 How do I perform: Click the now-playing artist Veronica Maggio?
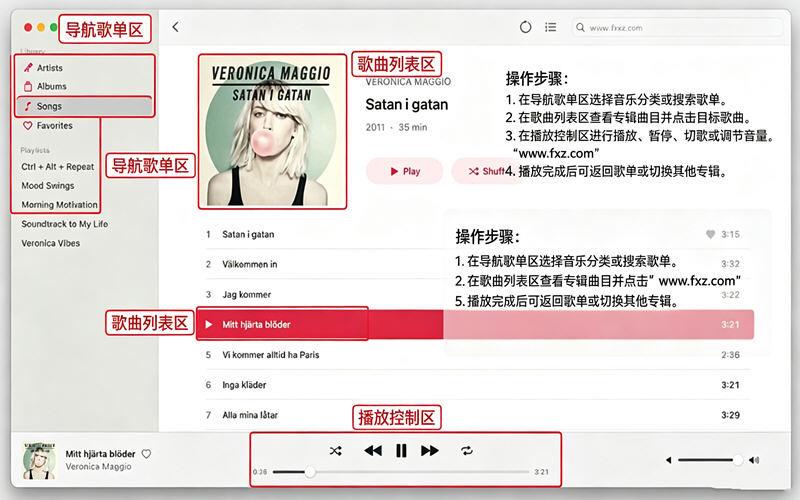pyautogui.click(x=98, y=466)
